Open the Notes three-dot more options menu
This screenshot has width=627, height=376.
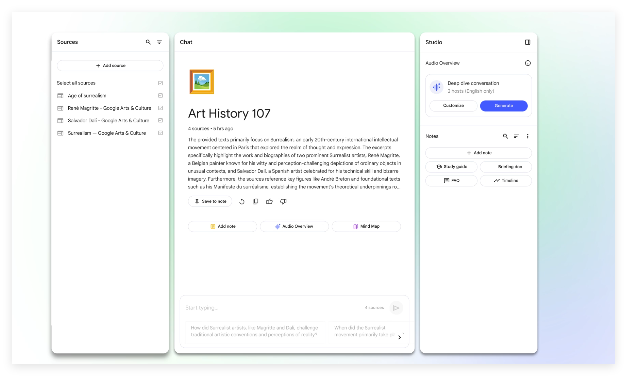(527, 136)
